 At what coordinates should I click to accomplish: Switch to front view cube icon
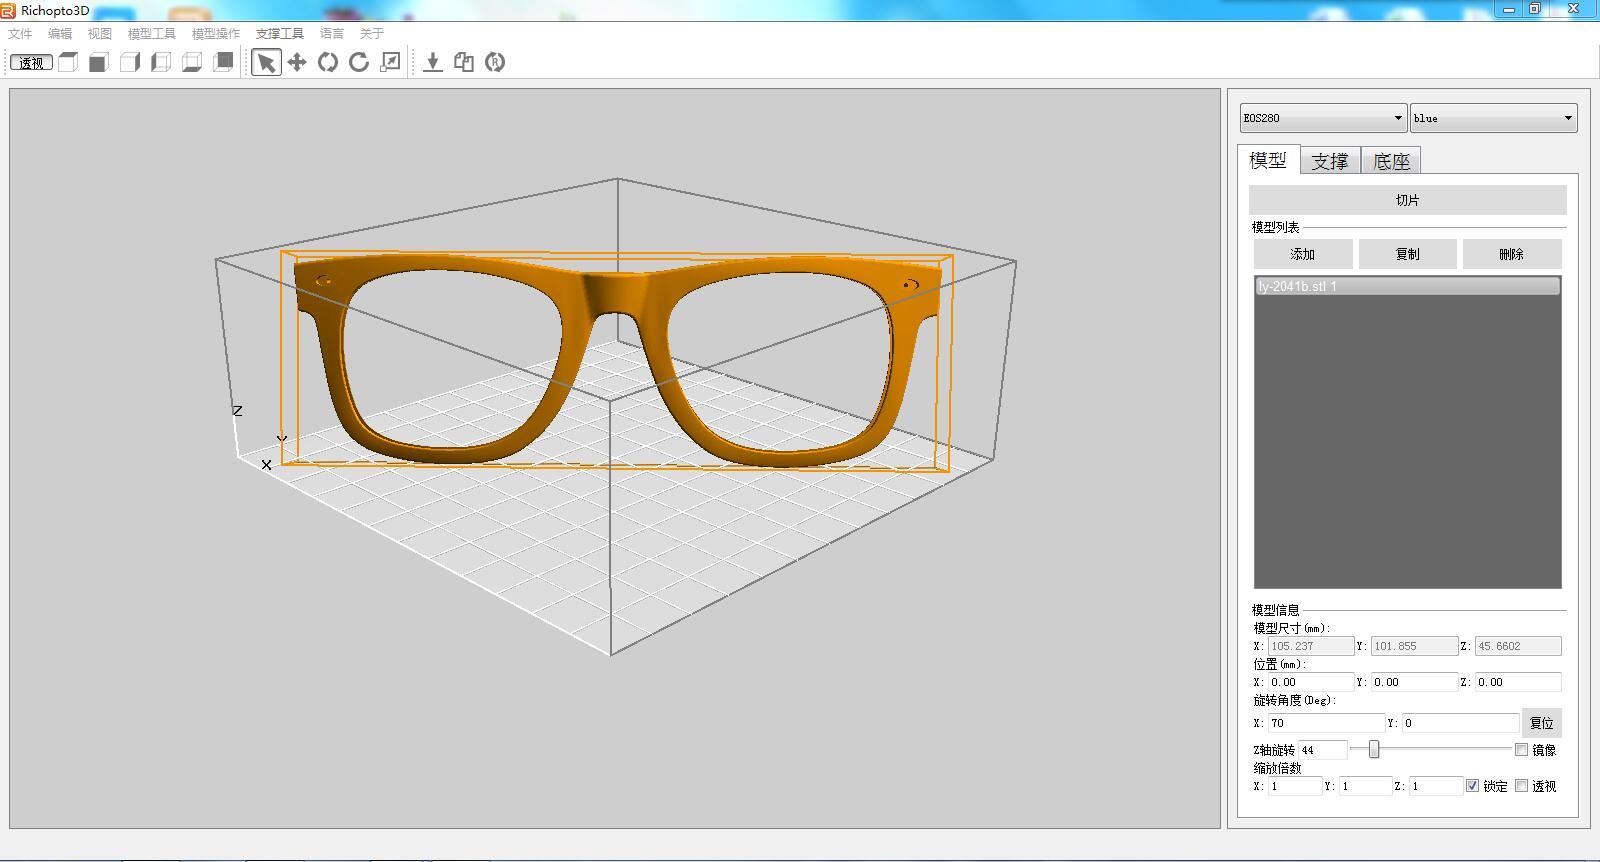[98, 62]
